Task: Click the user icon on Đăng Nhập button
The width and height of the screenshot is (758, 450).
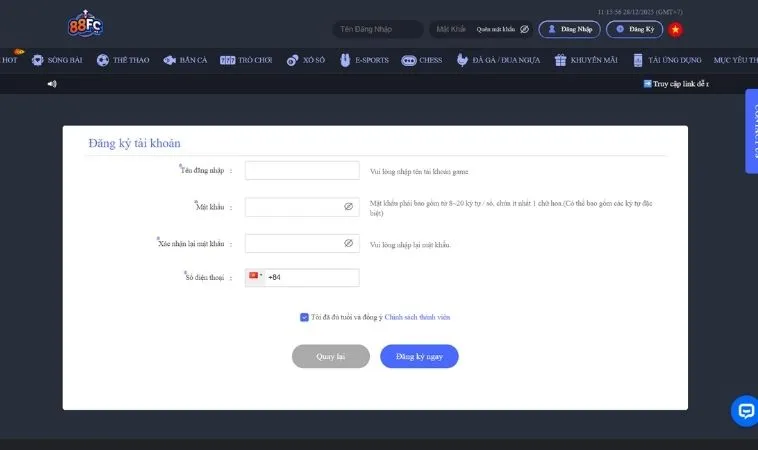Action: pyautogui.click(x=552, y=29)
